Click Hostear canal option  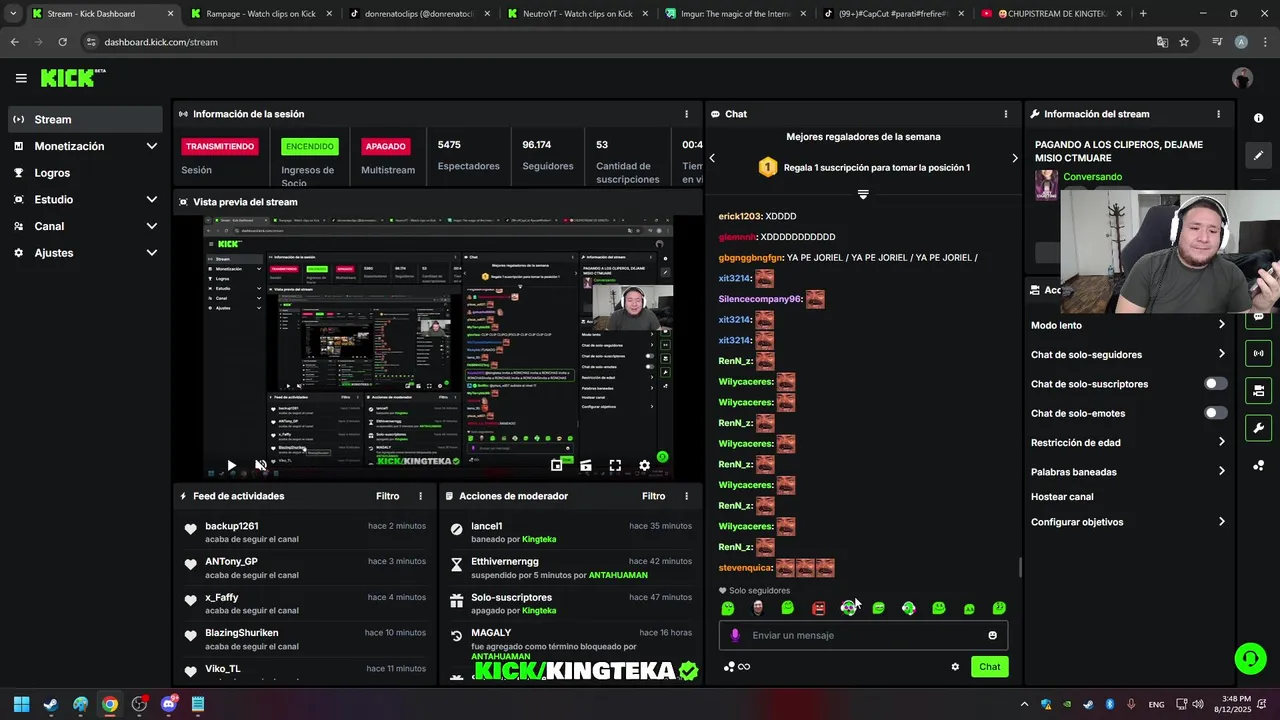1062,497
